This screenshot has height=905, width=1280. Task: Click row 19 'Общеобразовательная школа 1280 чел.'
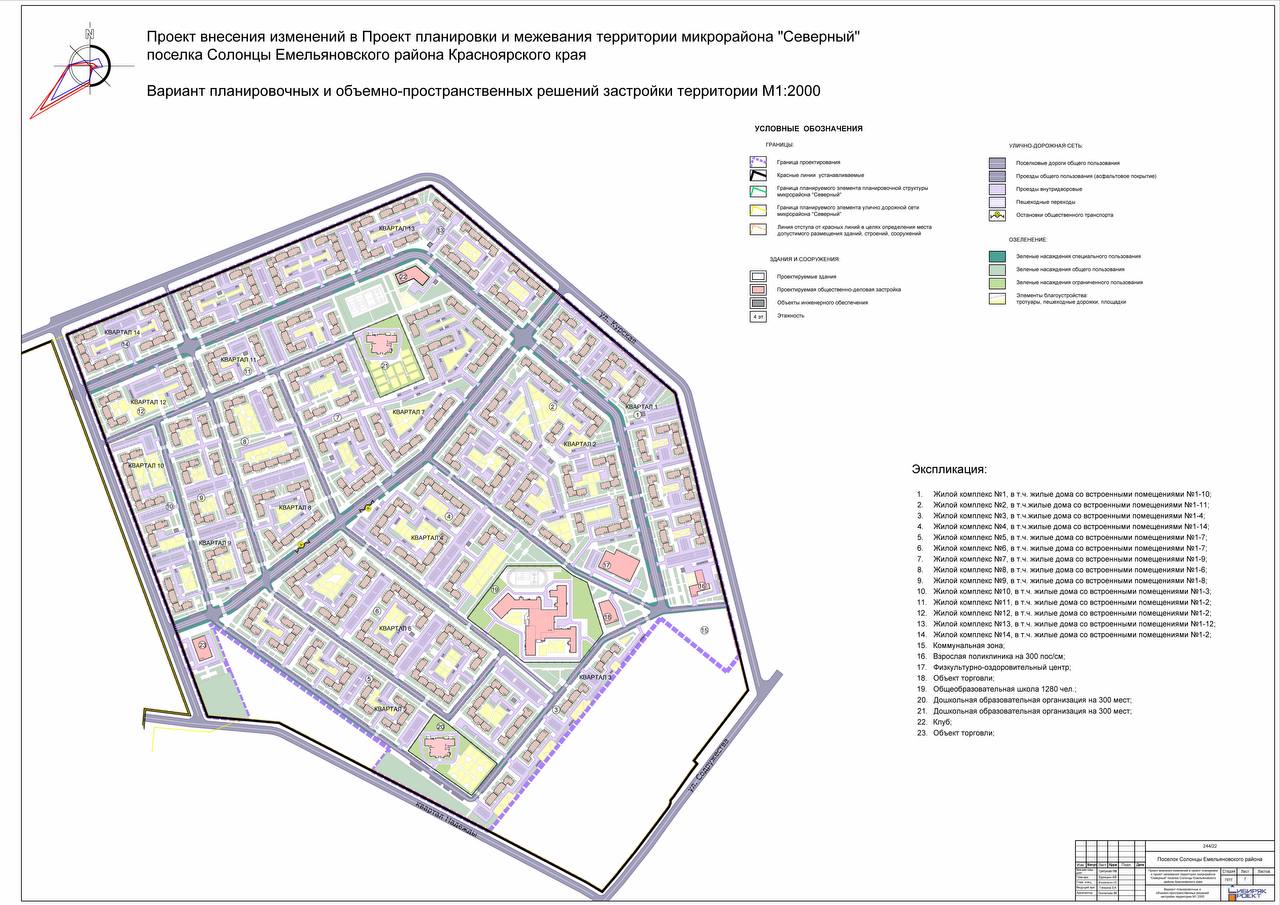(x=995, y=689)
